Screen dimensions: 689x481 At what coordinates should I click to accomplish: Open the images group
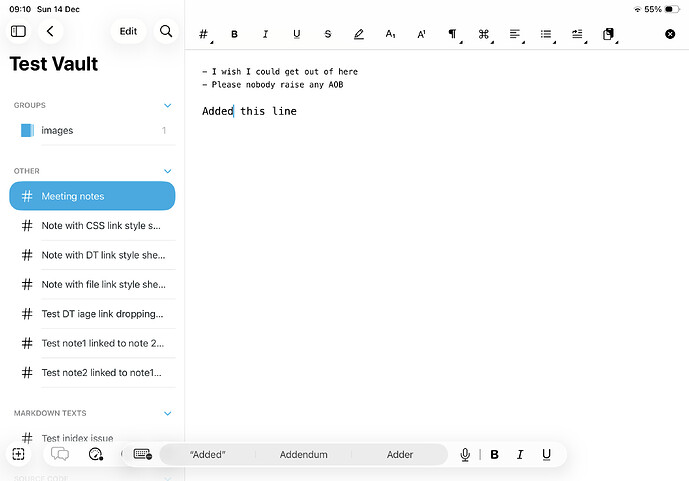pos(57,130)
